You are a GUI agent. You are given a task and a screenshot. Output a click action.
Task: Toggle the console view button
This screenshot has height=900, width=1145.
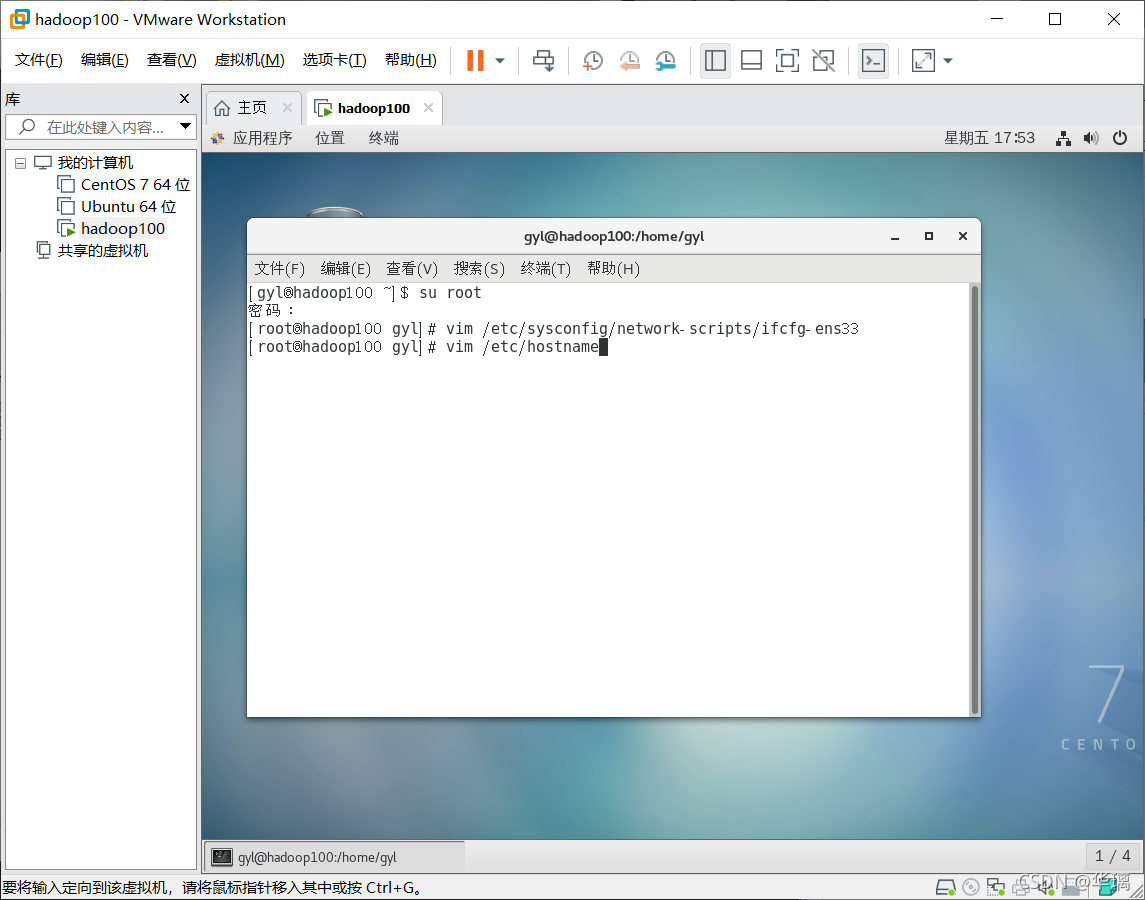[873, 61]
